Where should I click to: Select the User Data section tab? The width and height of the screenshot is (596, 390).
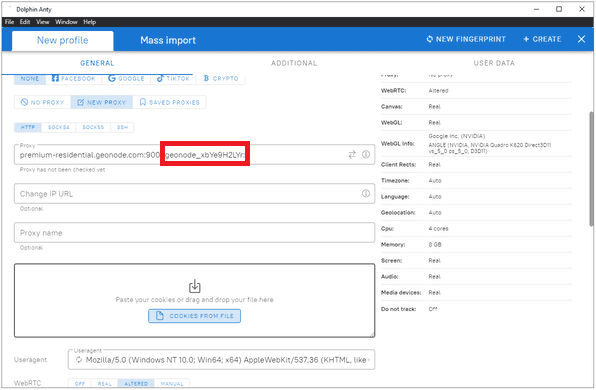click(494, 63)
